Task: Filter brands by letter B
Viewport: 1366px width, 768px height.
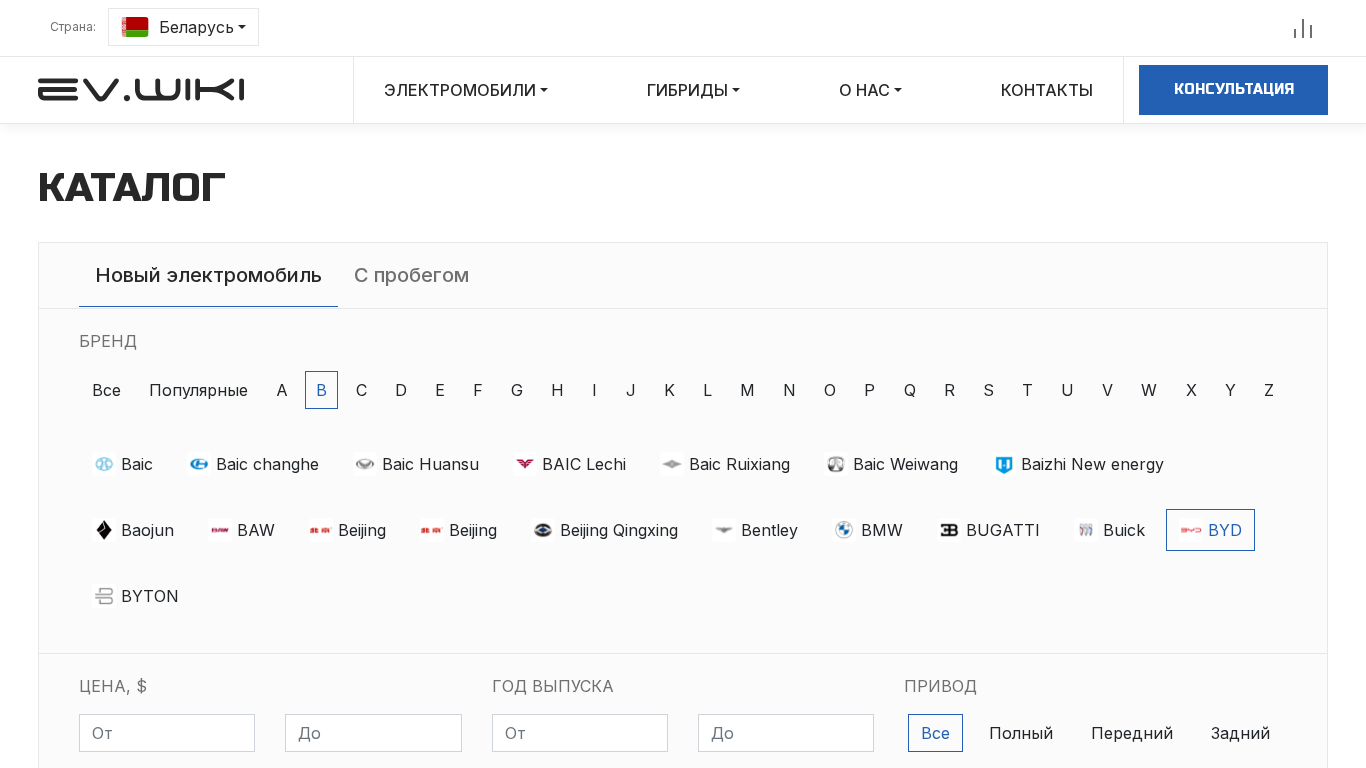Action: 321,390
